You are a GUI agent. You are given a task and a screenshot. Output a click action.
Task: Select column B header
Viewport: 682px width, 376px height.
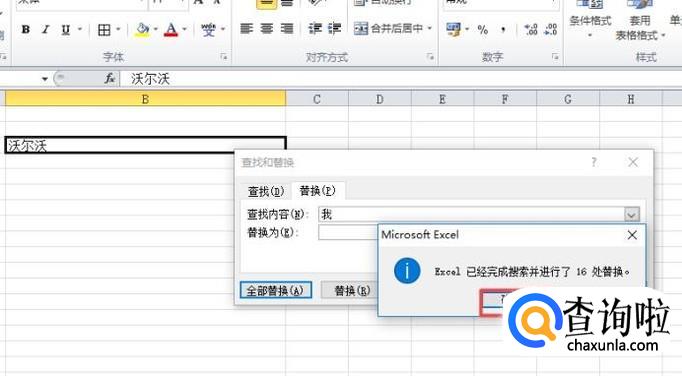click(x=145, y=99)
